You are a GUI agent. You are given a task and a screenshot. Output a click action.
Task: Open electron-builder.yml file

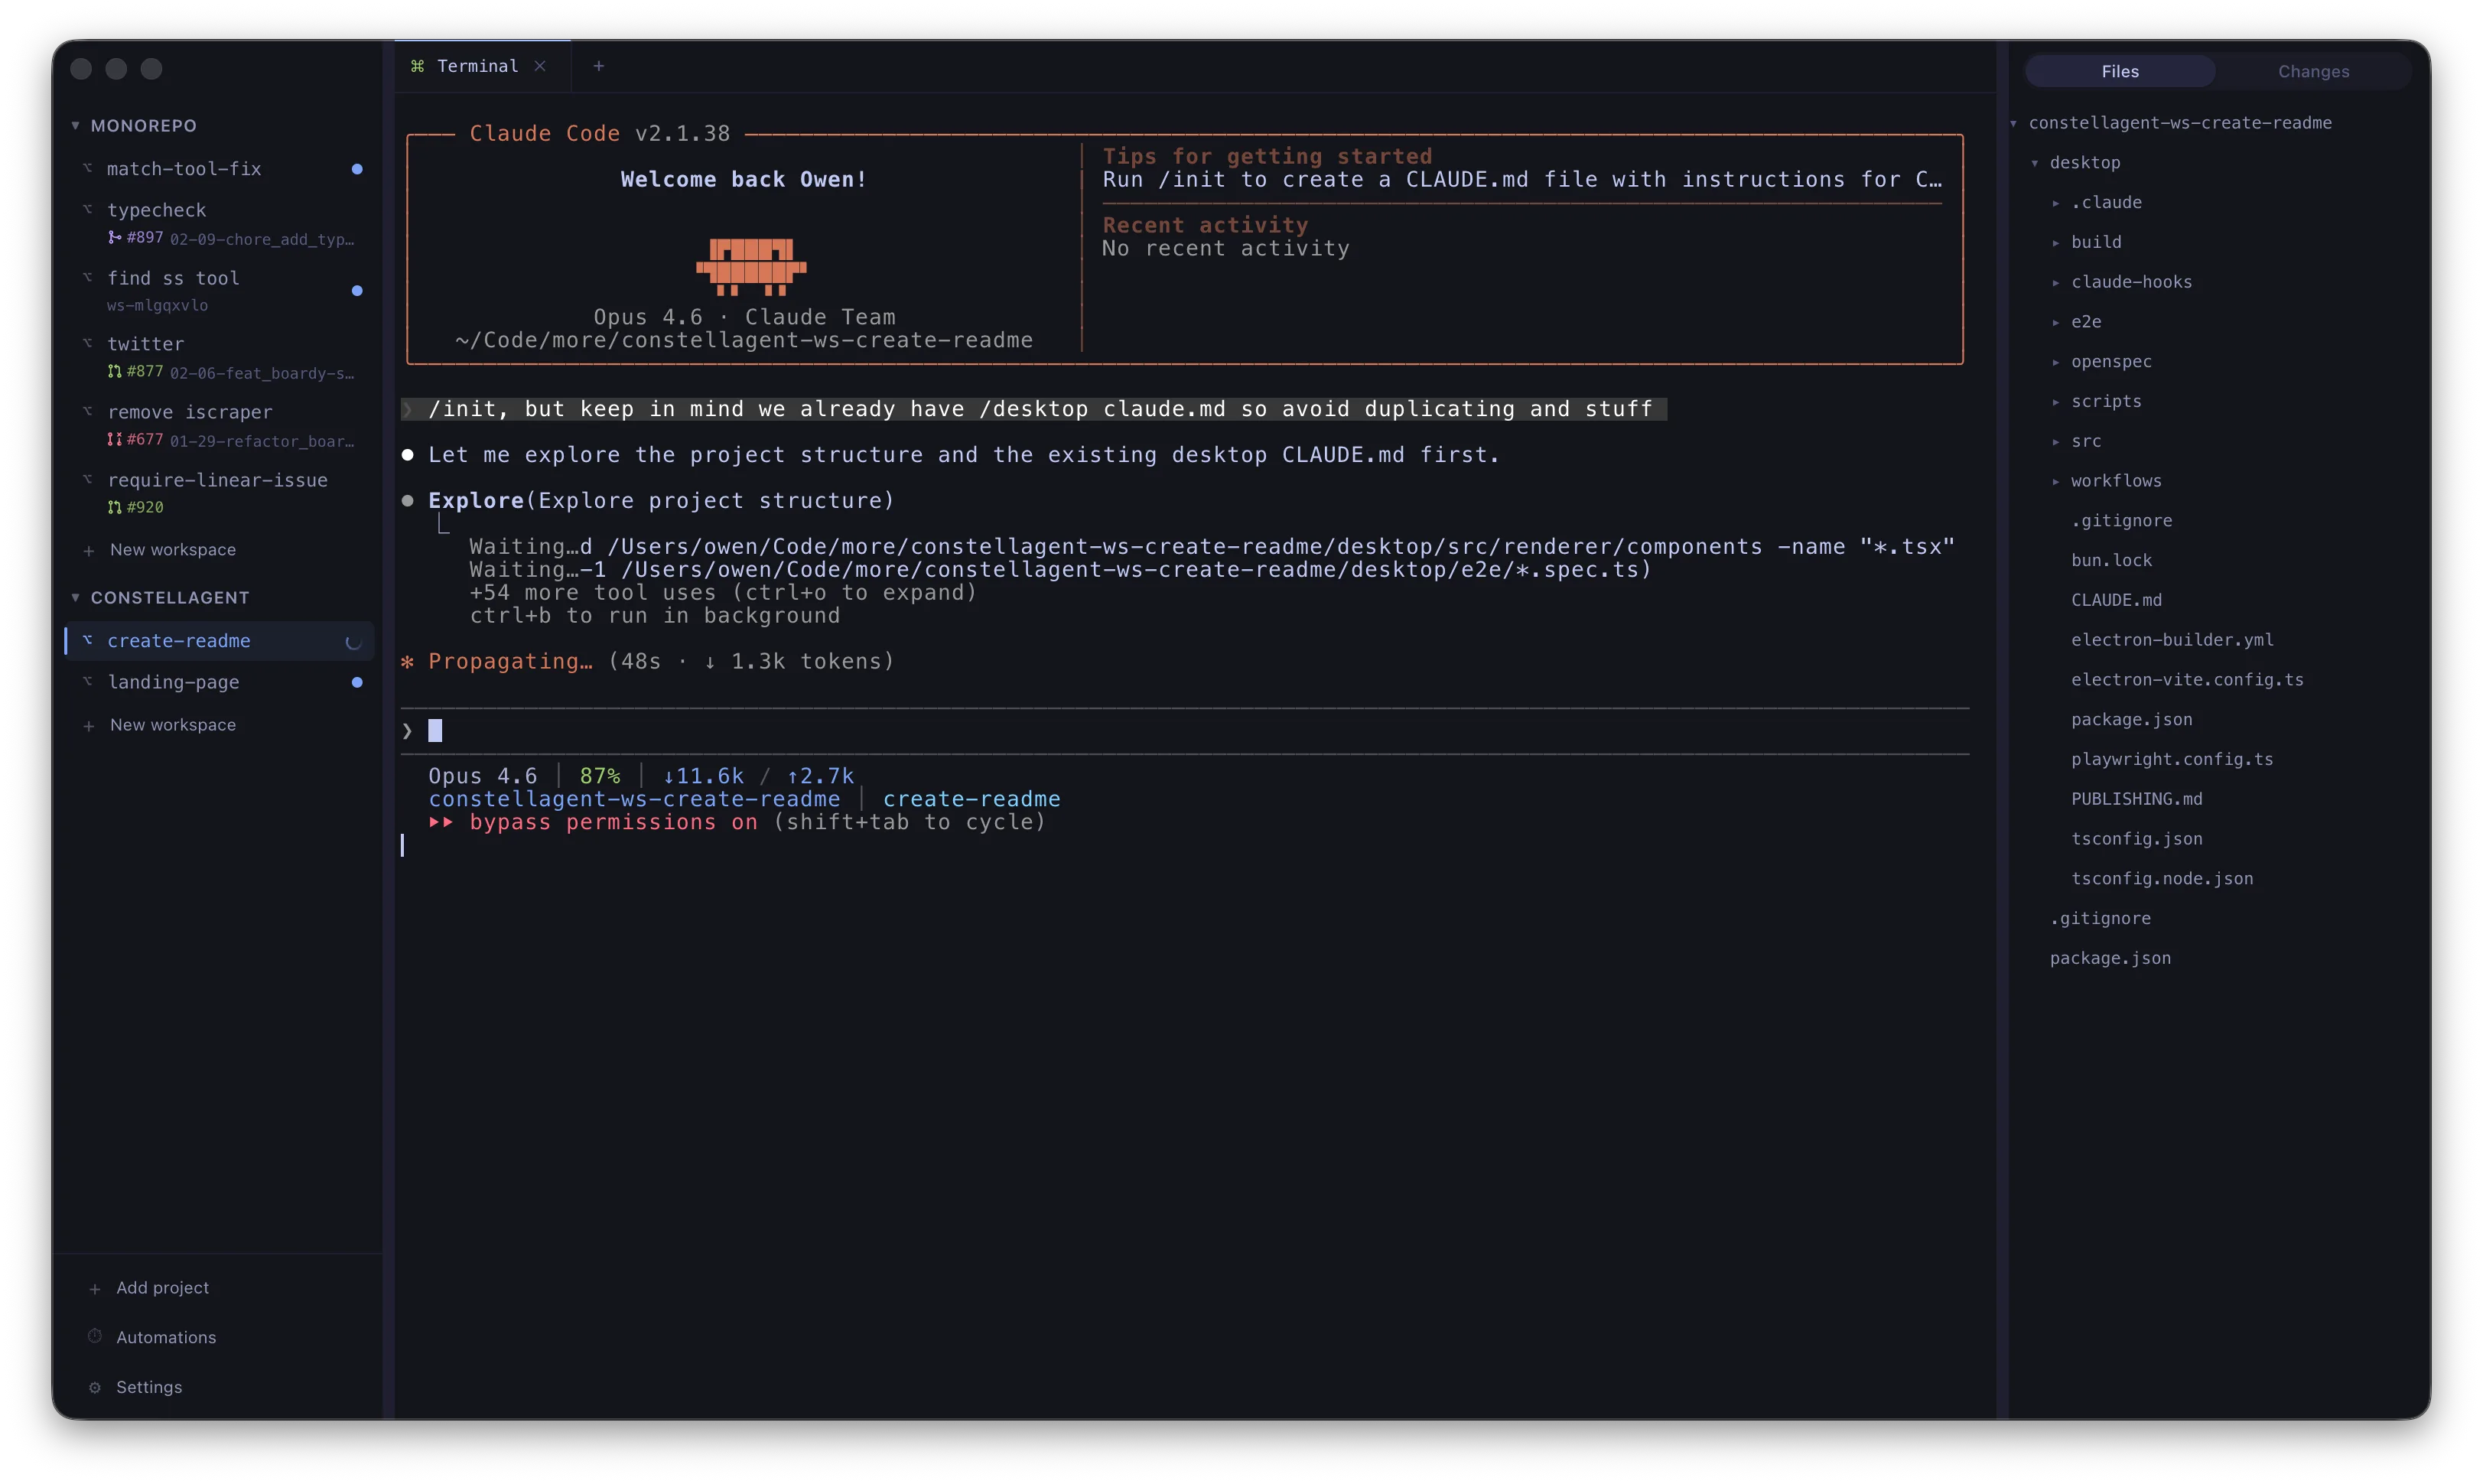click(x=2172, y=640)
